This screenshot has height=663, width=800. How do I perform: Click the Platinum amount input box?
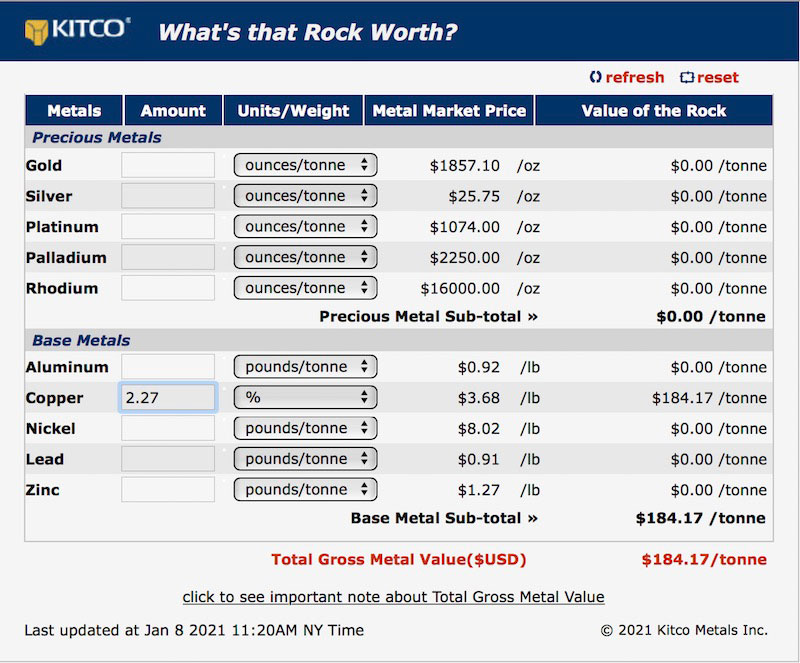click(168, 227)
